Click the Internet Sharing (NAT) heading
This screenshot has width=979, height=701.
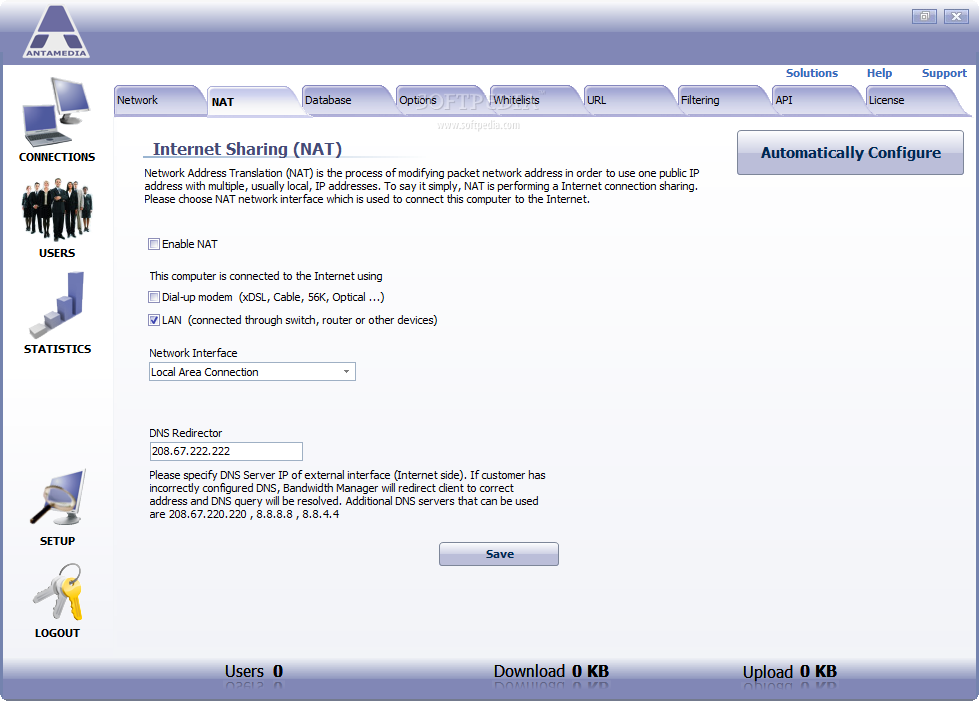248,149
